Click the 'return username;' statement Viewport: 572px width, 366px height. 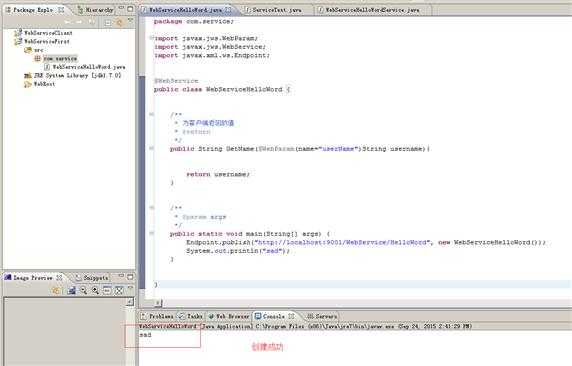tap(218, 174)
